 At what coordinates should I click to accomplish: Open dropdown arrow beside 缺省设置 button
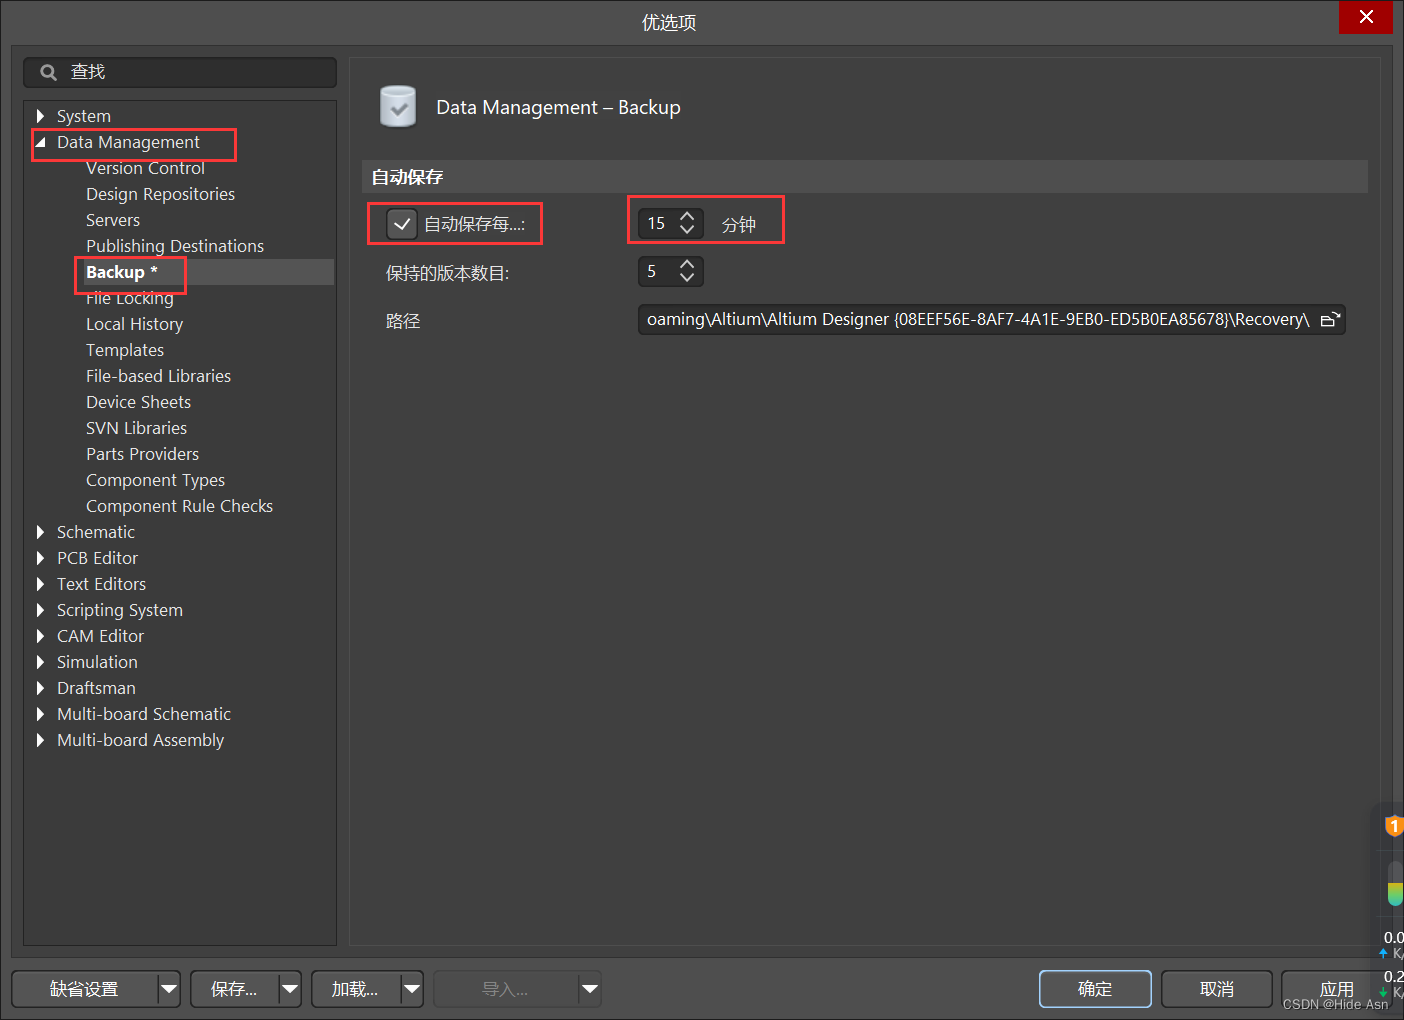[x=169, y=989]
